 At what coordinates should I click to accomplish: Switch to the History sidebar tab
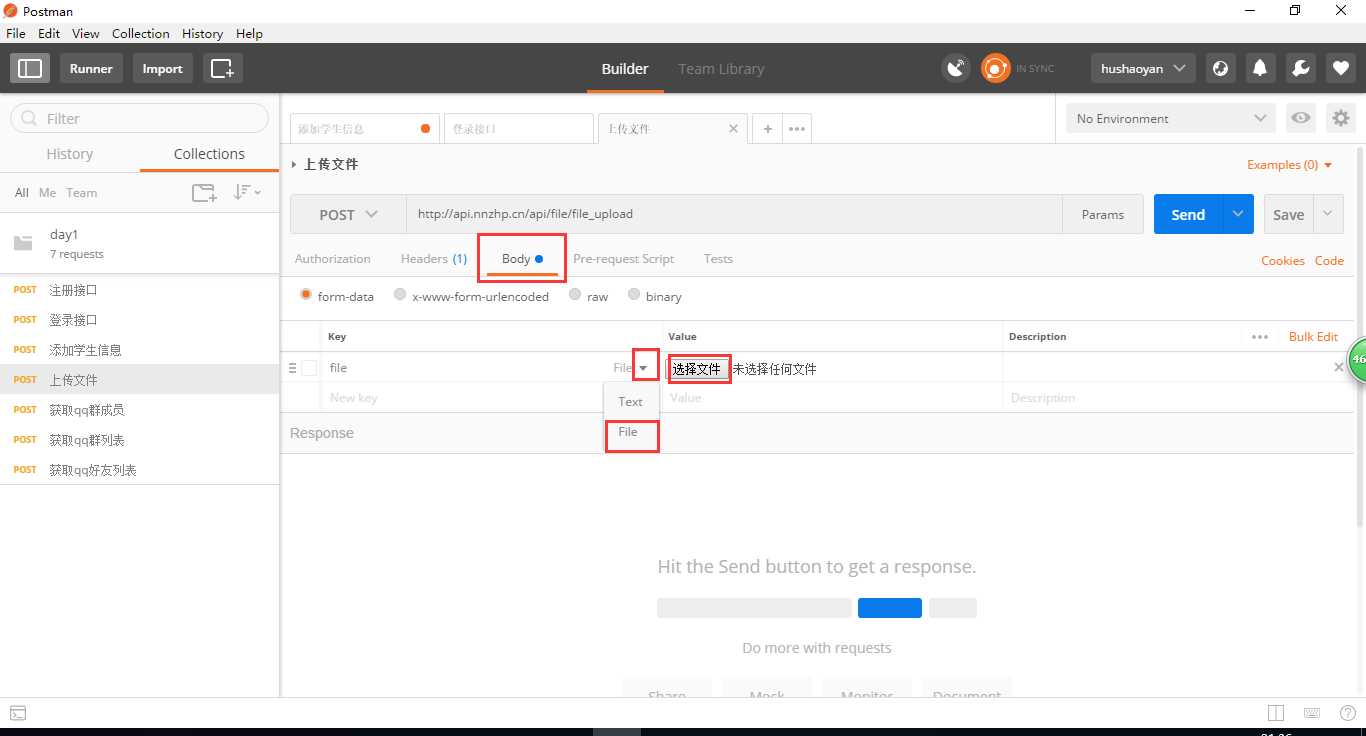tap(70, 154)
